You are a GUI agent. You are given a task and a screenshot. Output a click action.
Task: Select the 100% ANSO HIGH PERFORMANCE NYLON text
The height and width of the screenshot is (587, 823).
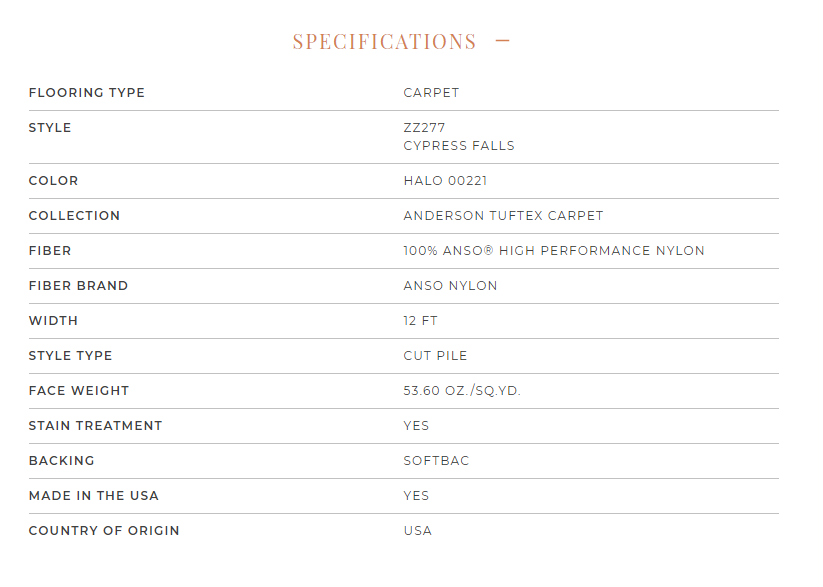pos(554,250)
